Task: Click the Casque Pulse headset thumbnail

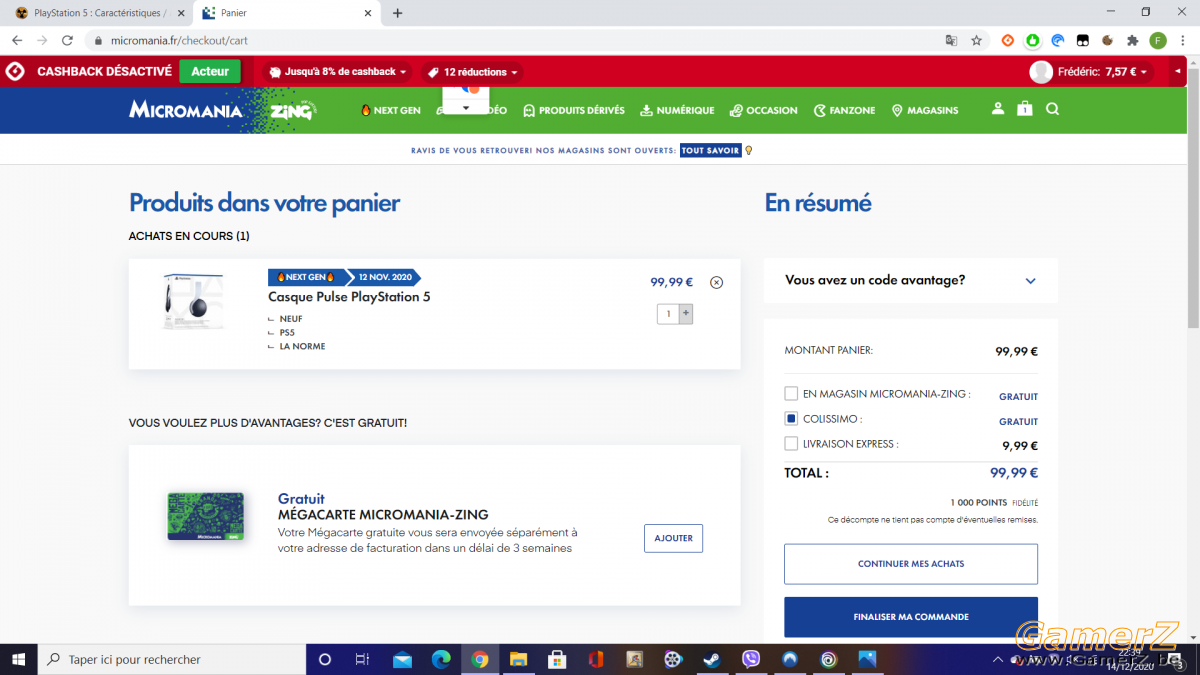Action: [x=193, y=302]
